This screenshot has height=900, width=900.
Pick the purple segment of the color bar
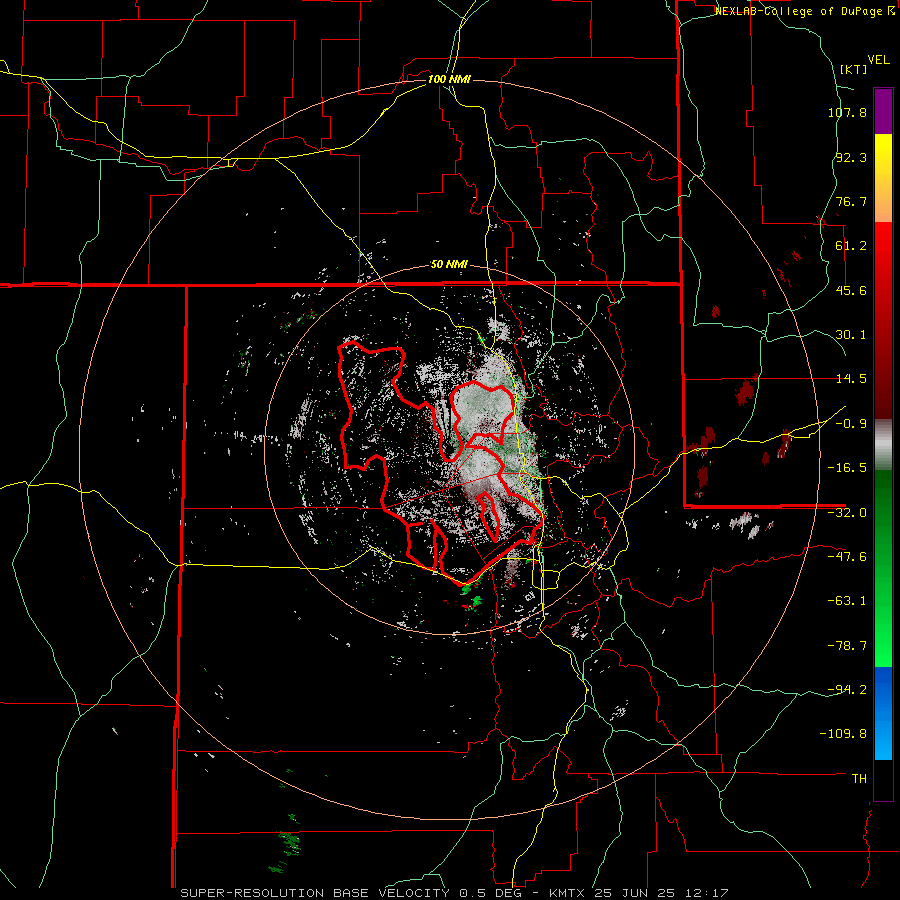[883, 111]
